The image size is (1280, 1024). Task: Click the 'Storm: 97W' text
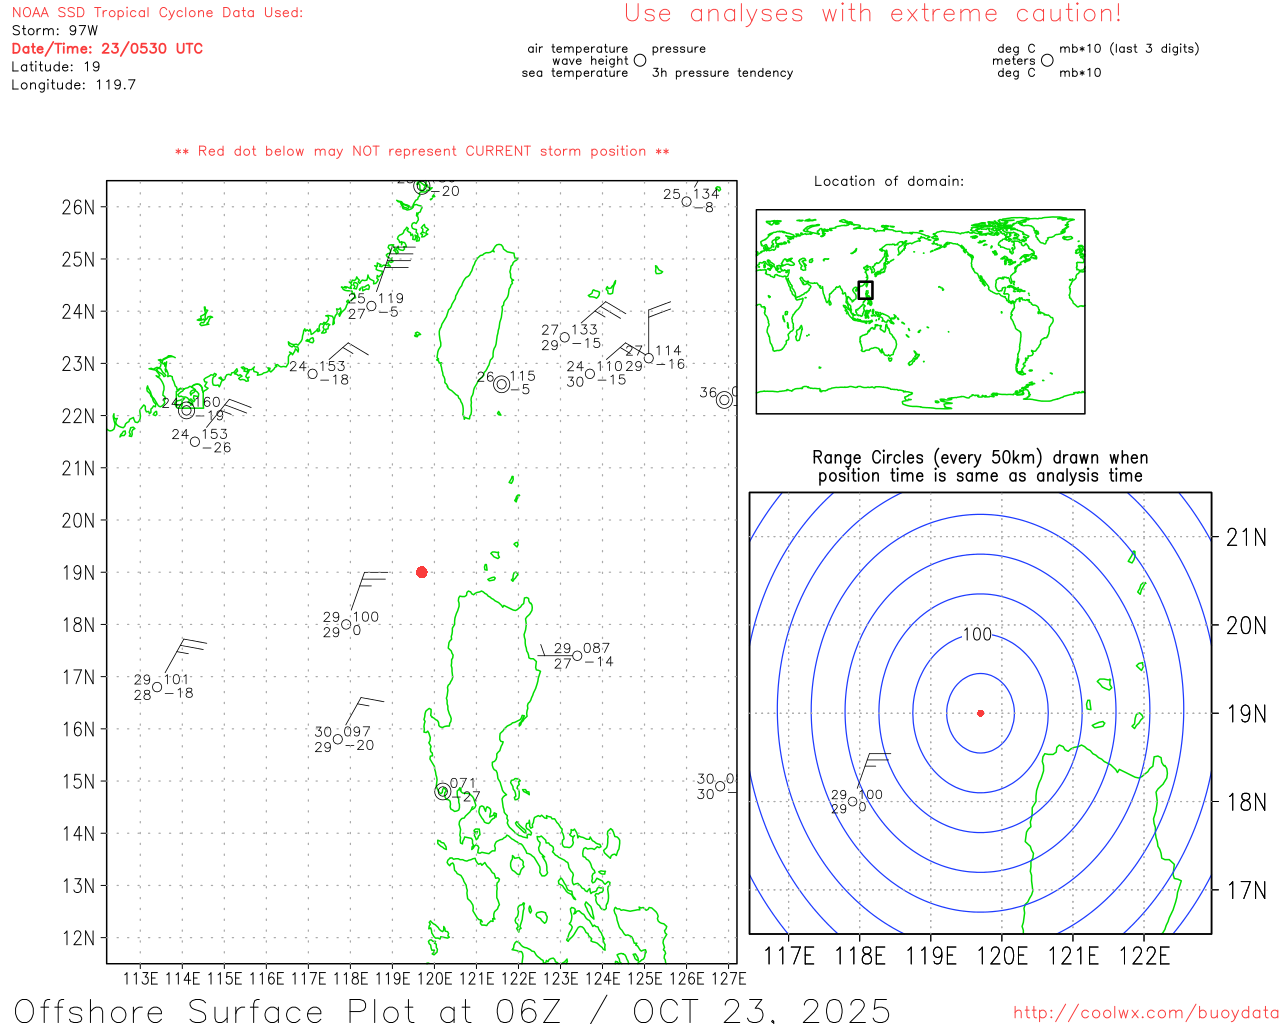55,31
